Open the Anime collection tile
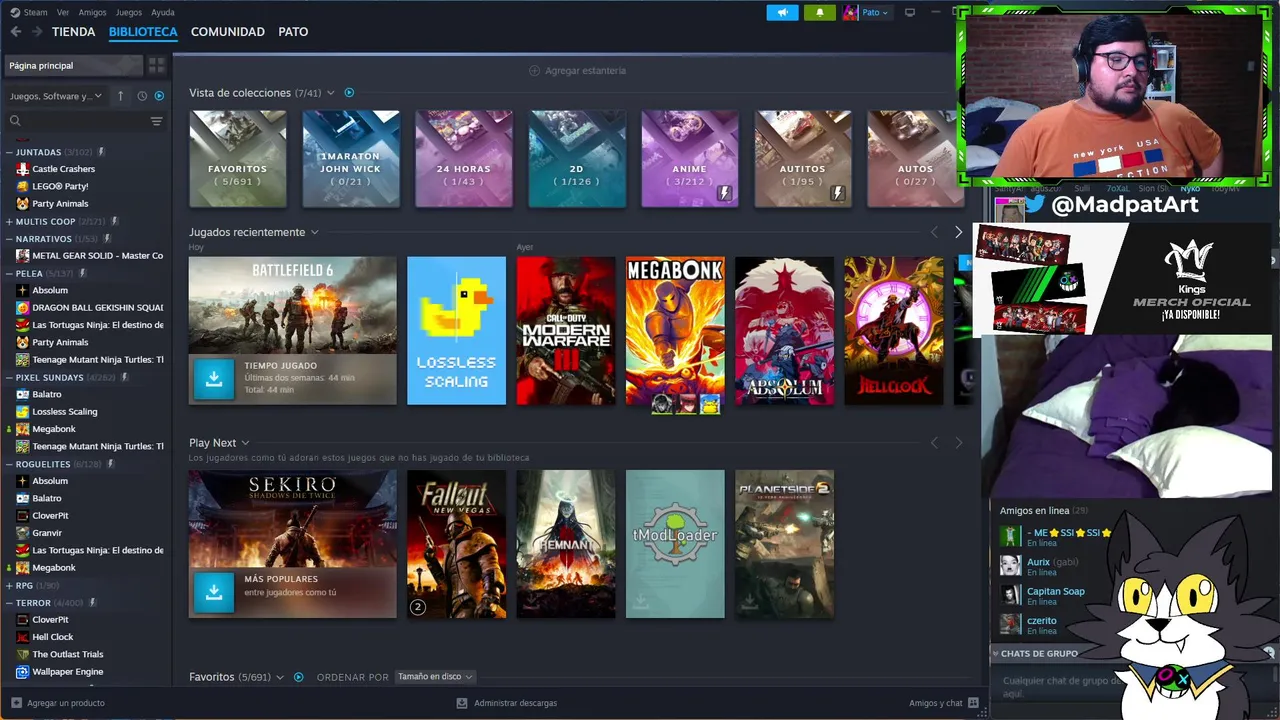The width and height of the screenshot is (1280, 720). click(x=690, y=159)
